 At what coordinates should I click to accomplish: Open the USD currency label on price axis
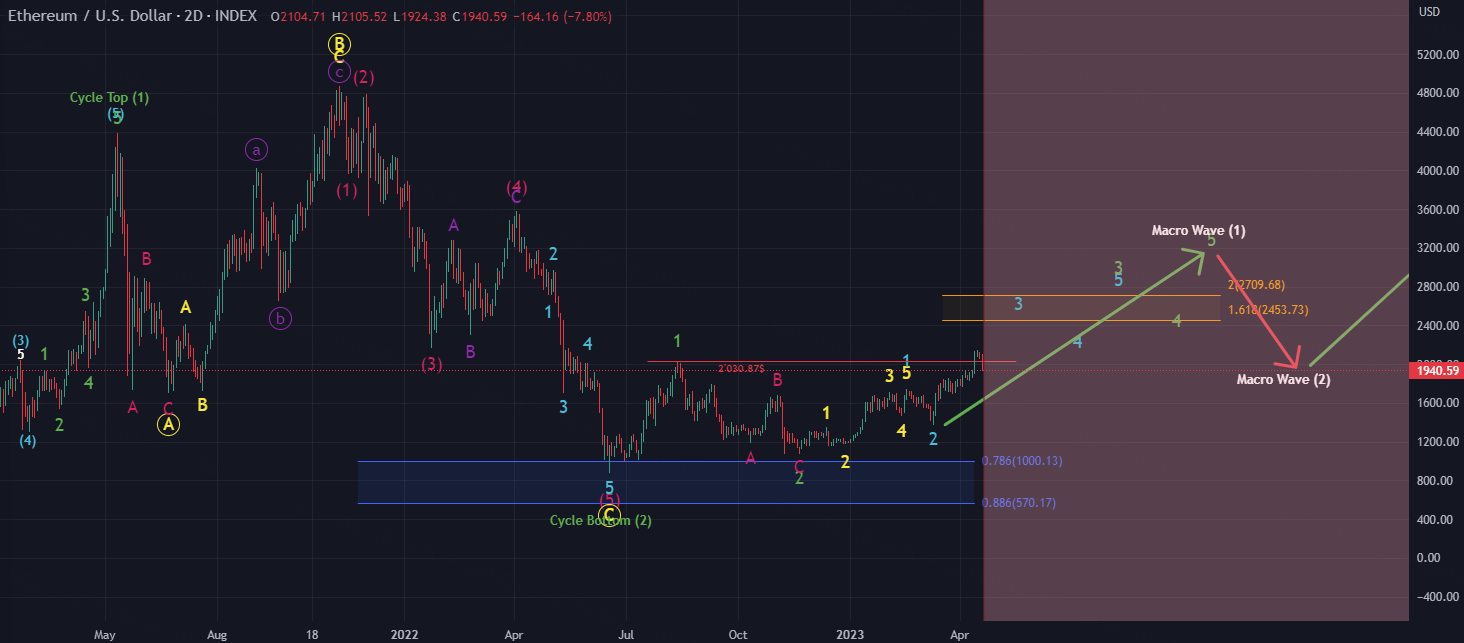[1430, 12]
